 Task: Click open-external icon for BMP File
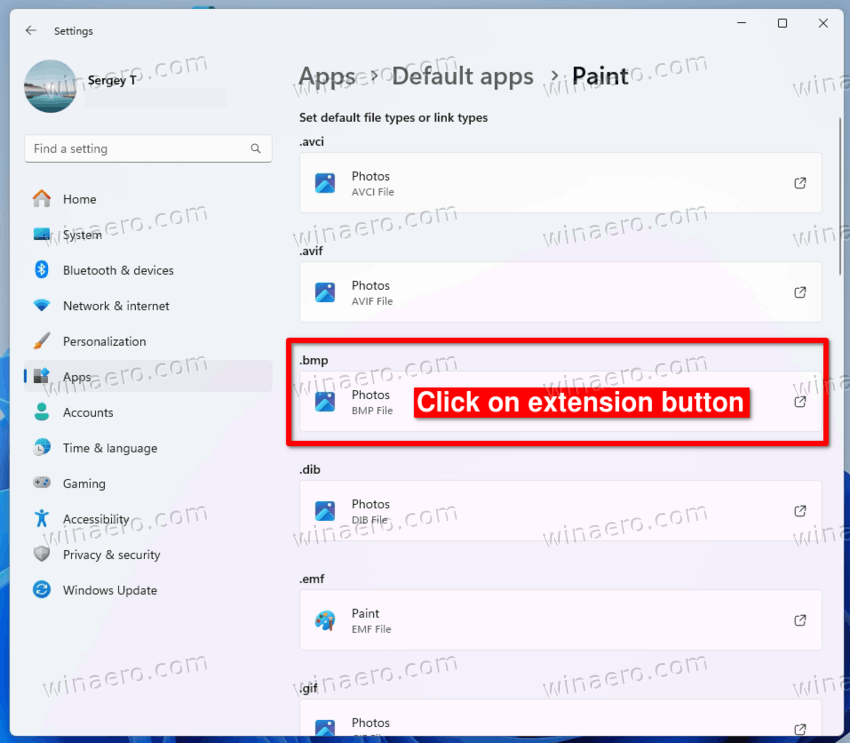pos(800,402)
